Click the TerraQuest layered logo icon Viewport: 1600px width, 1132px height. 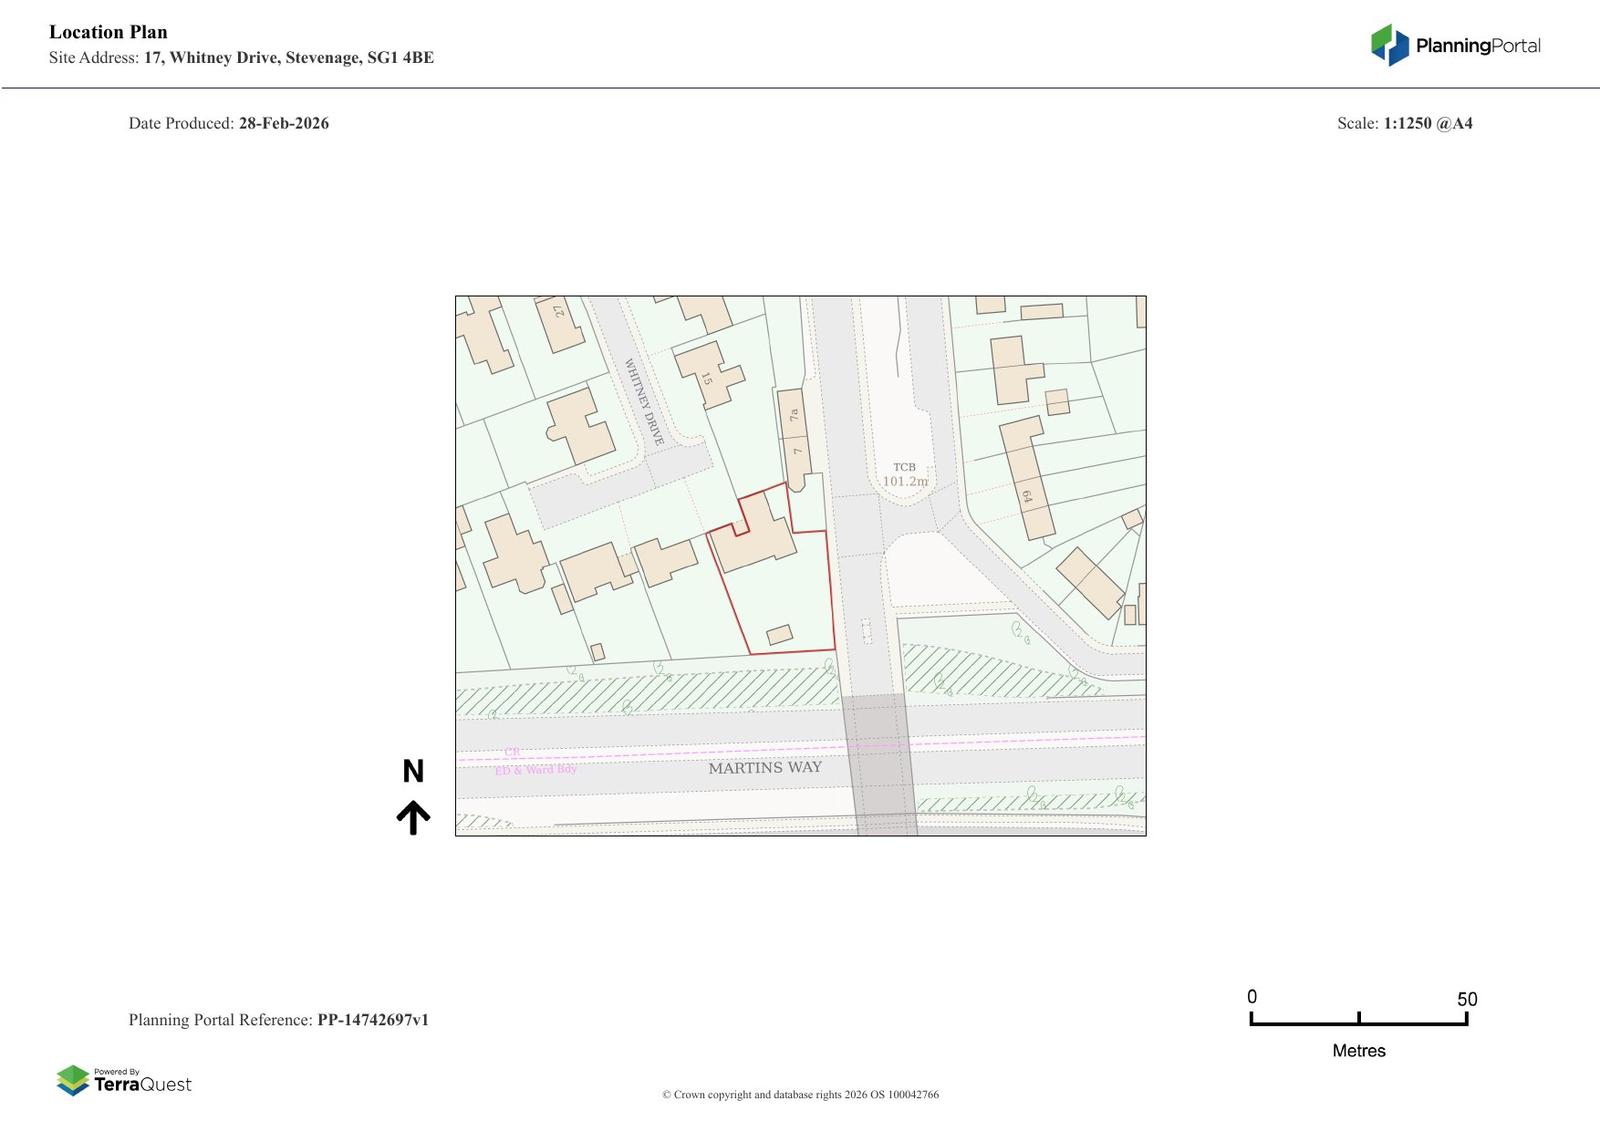(x=73, y=1080)
